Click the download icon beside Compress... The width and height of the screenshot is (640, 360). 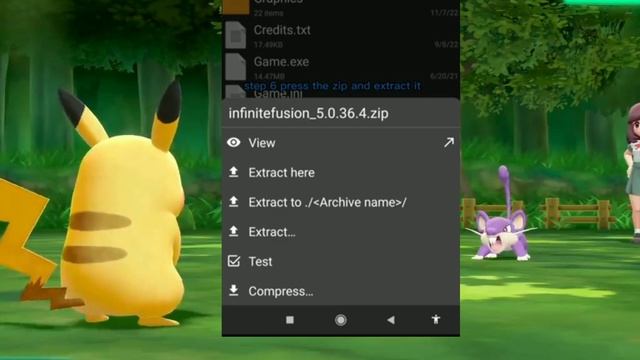click(233, 290)
